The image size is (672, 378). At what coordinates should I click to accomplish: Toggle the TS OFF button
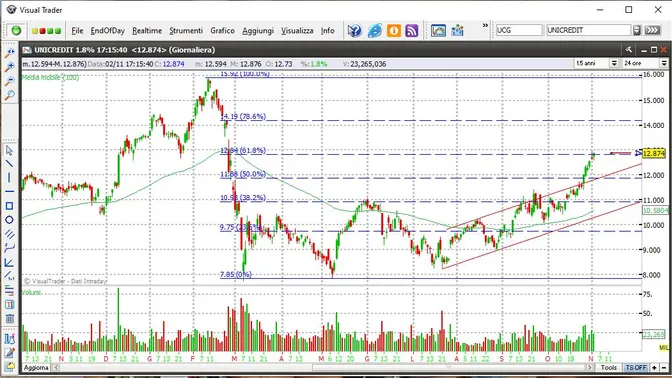(636, 368)
